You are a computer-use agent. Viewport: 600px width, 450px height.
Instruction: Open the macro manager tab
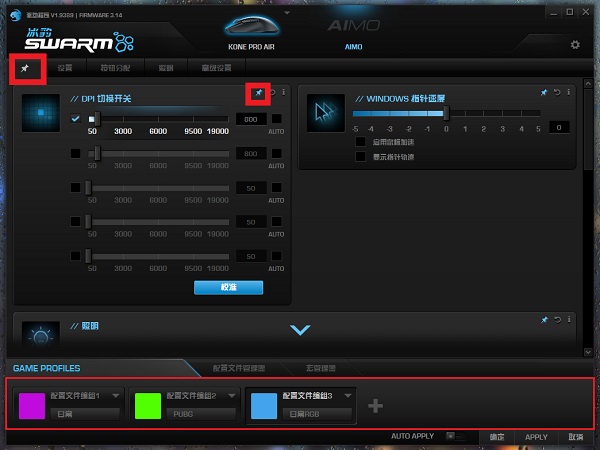321,368
